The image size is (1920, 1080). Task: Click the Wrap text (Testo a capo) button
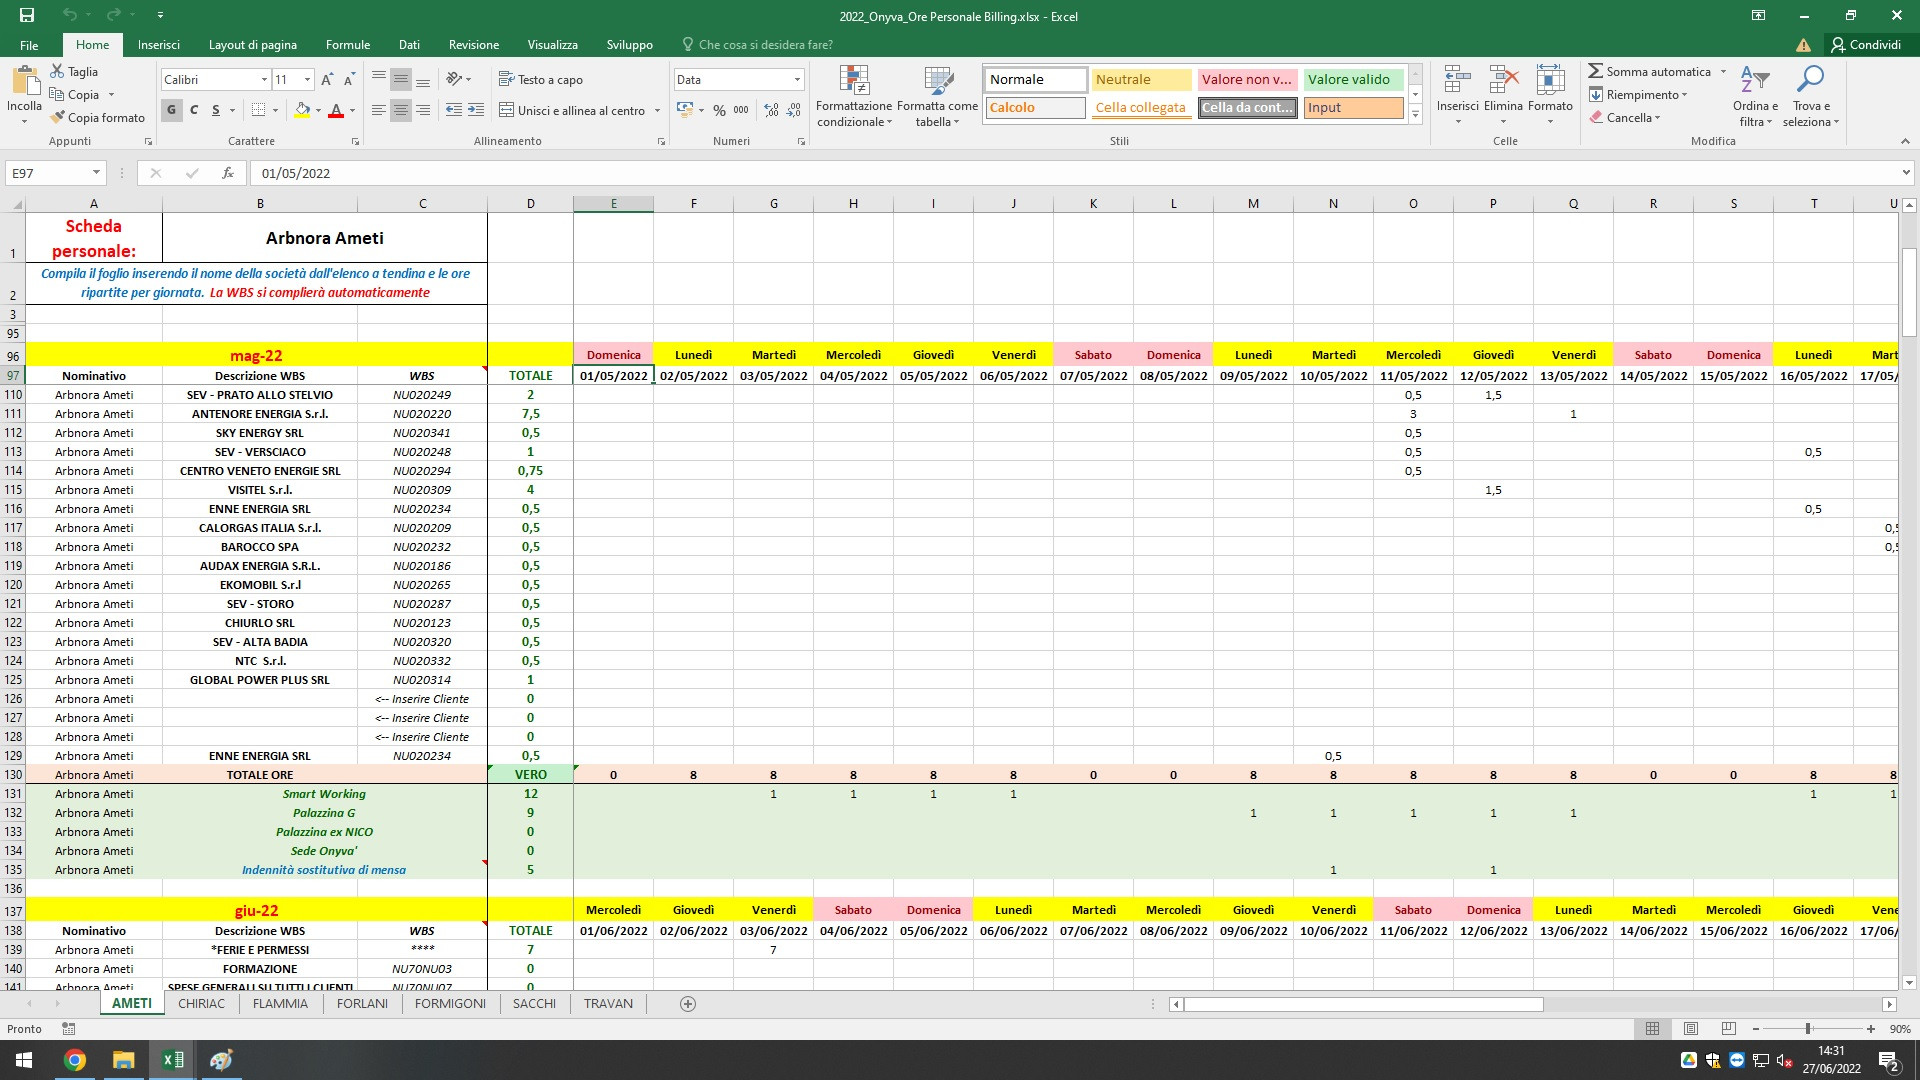pos(541,79)
